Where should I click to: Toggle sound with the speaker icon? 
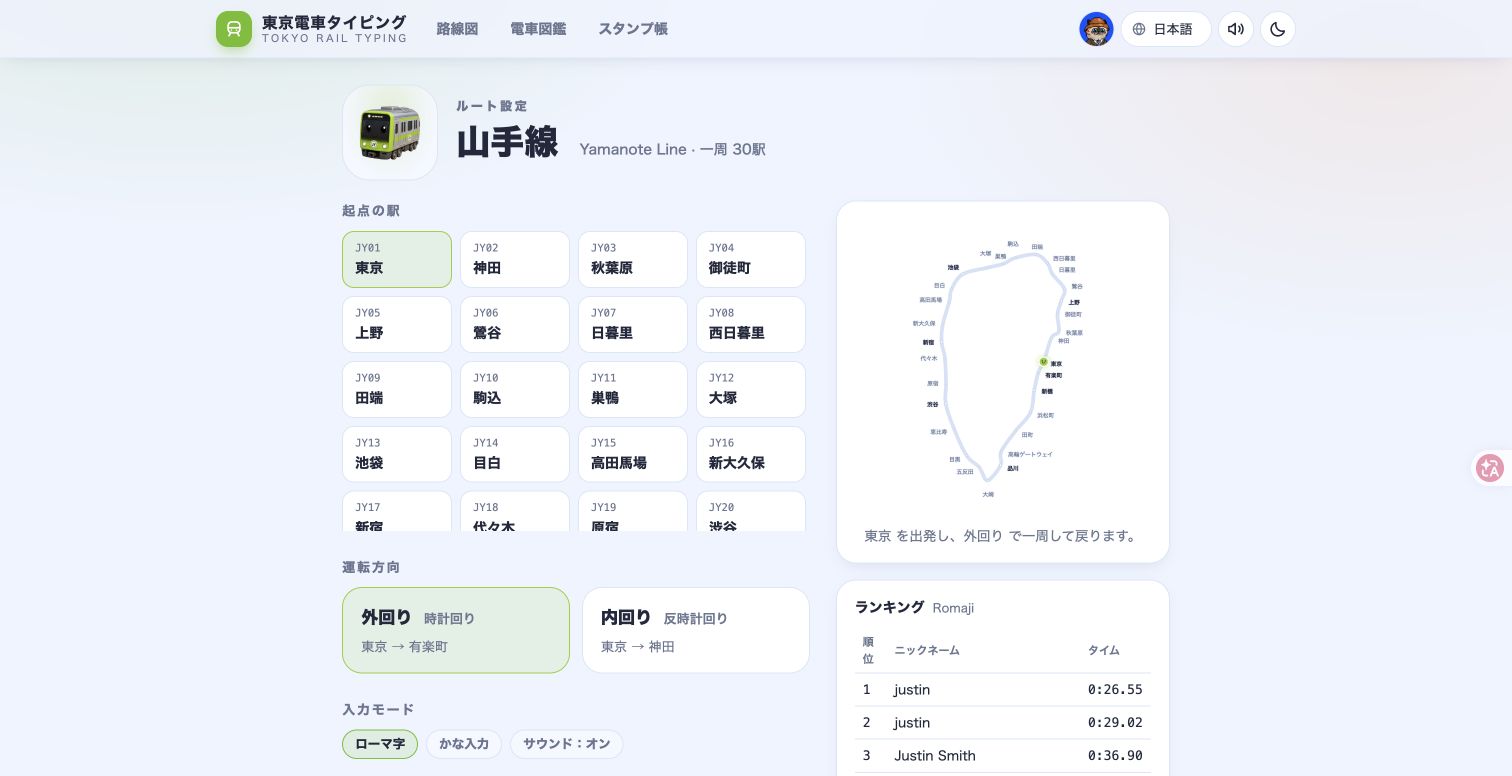pyautogui.click(x=1236, y=29)
